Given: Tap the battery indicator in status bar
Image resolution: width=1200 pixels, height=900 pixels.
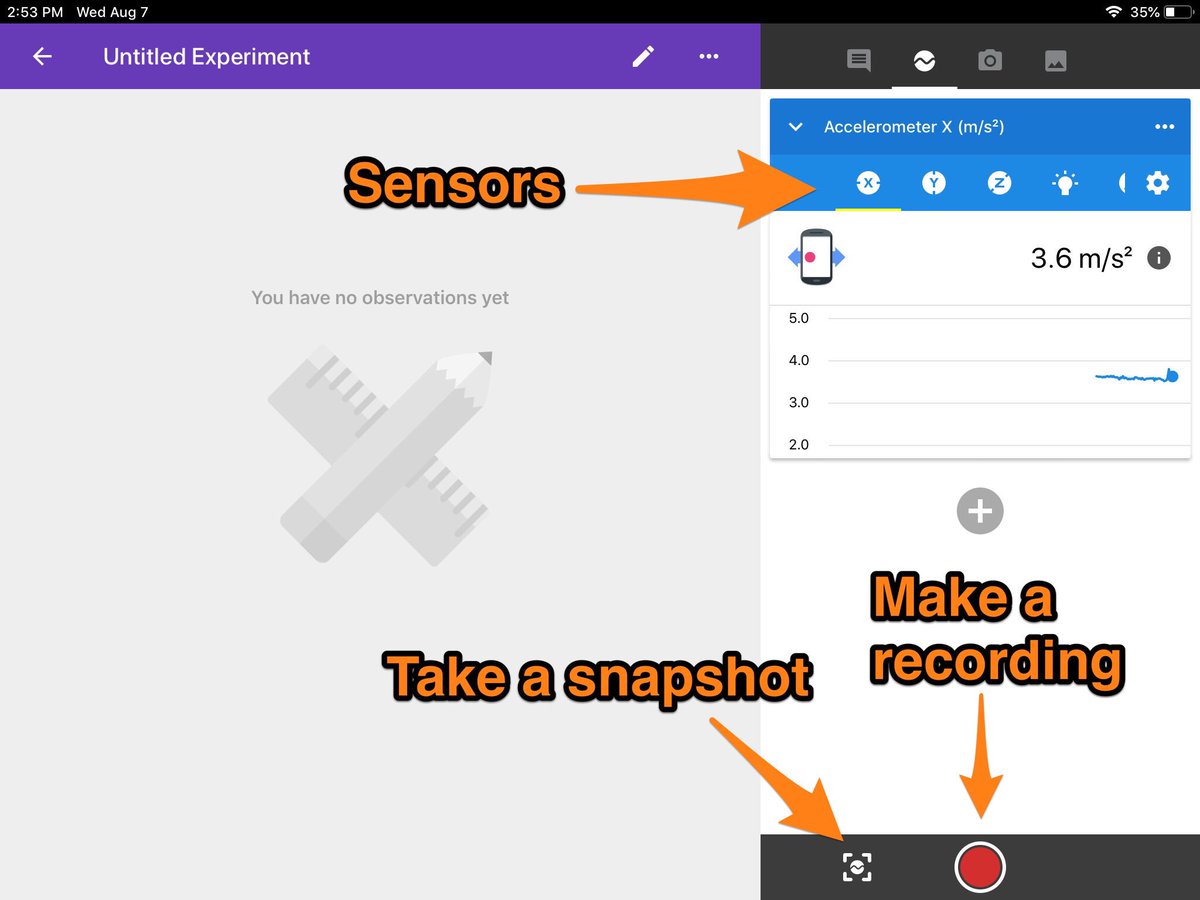Looking at the screenshot, I should tap(1177, 12).
